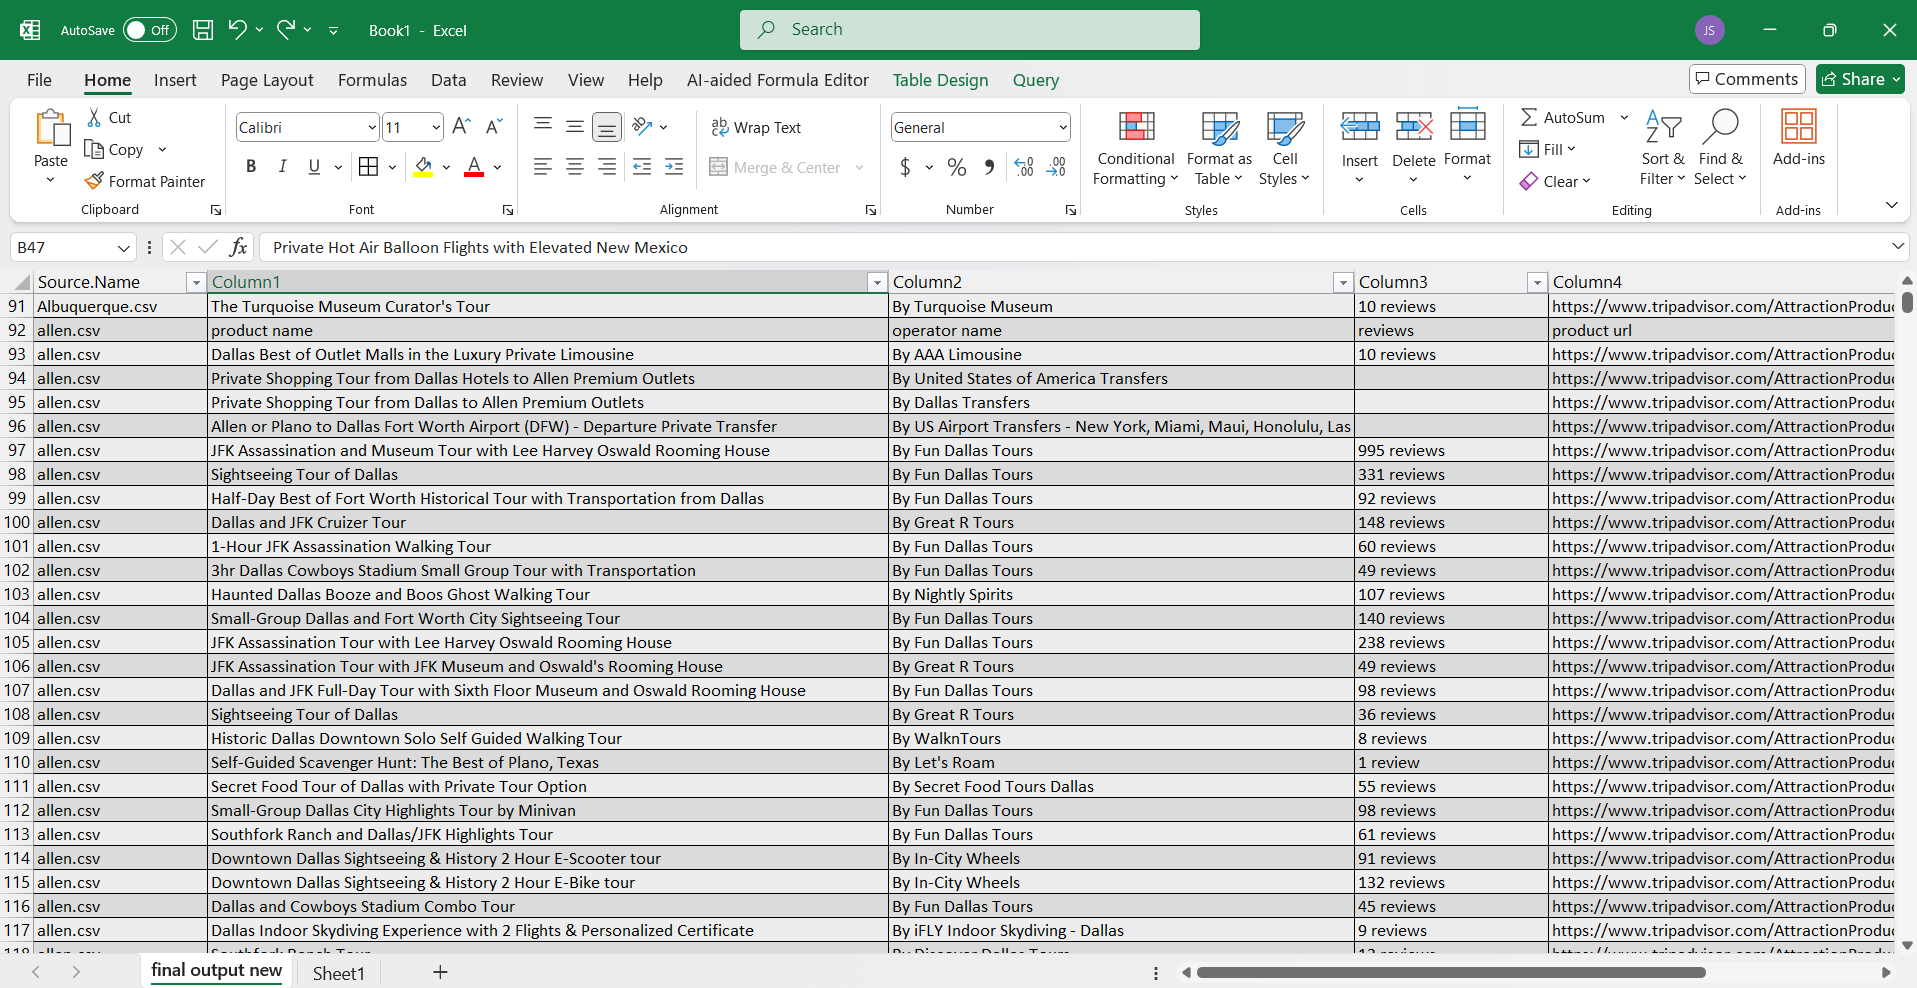
Task: Open font size dropdown
Action: [436, 127]
